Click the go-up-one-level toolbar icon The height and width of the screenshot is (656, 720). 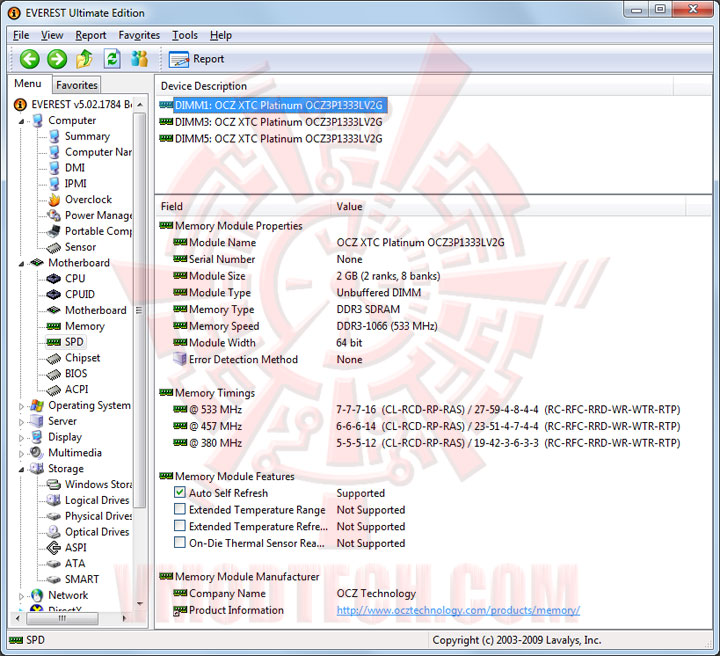point(84,59)
